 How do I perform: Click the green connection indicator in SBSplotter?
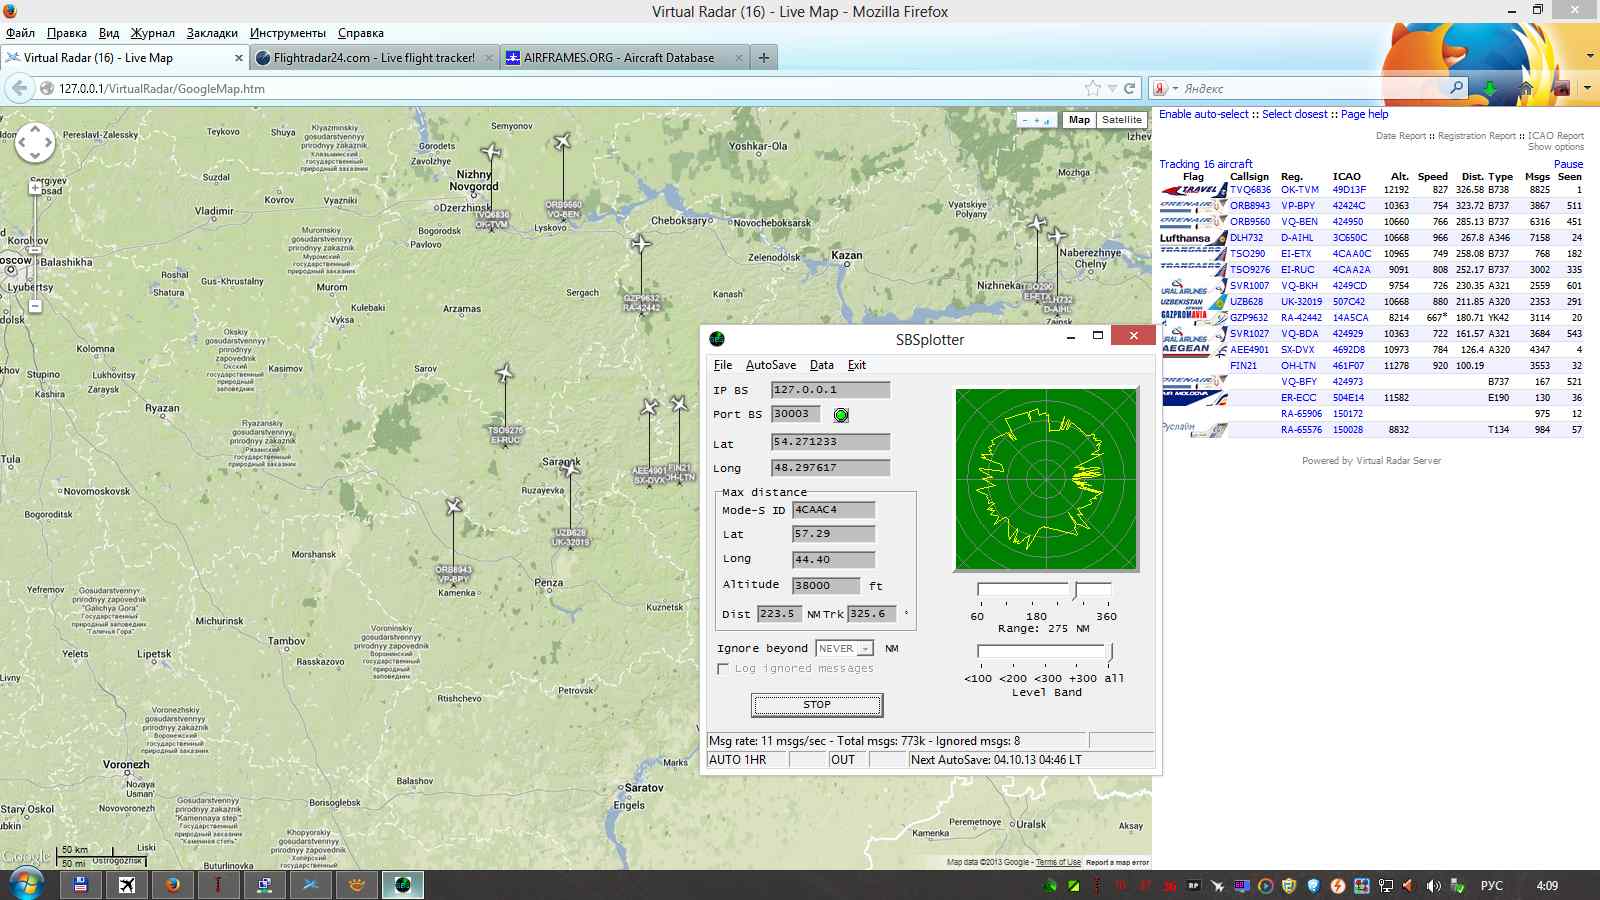point(841,415)
